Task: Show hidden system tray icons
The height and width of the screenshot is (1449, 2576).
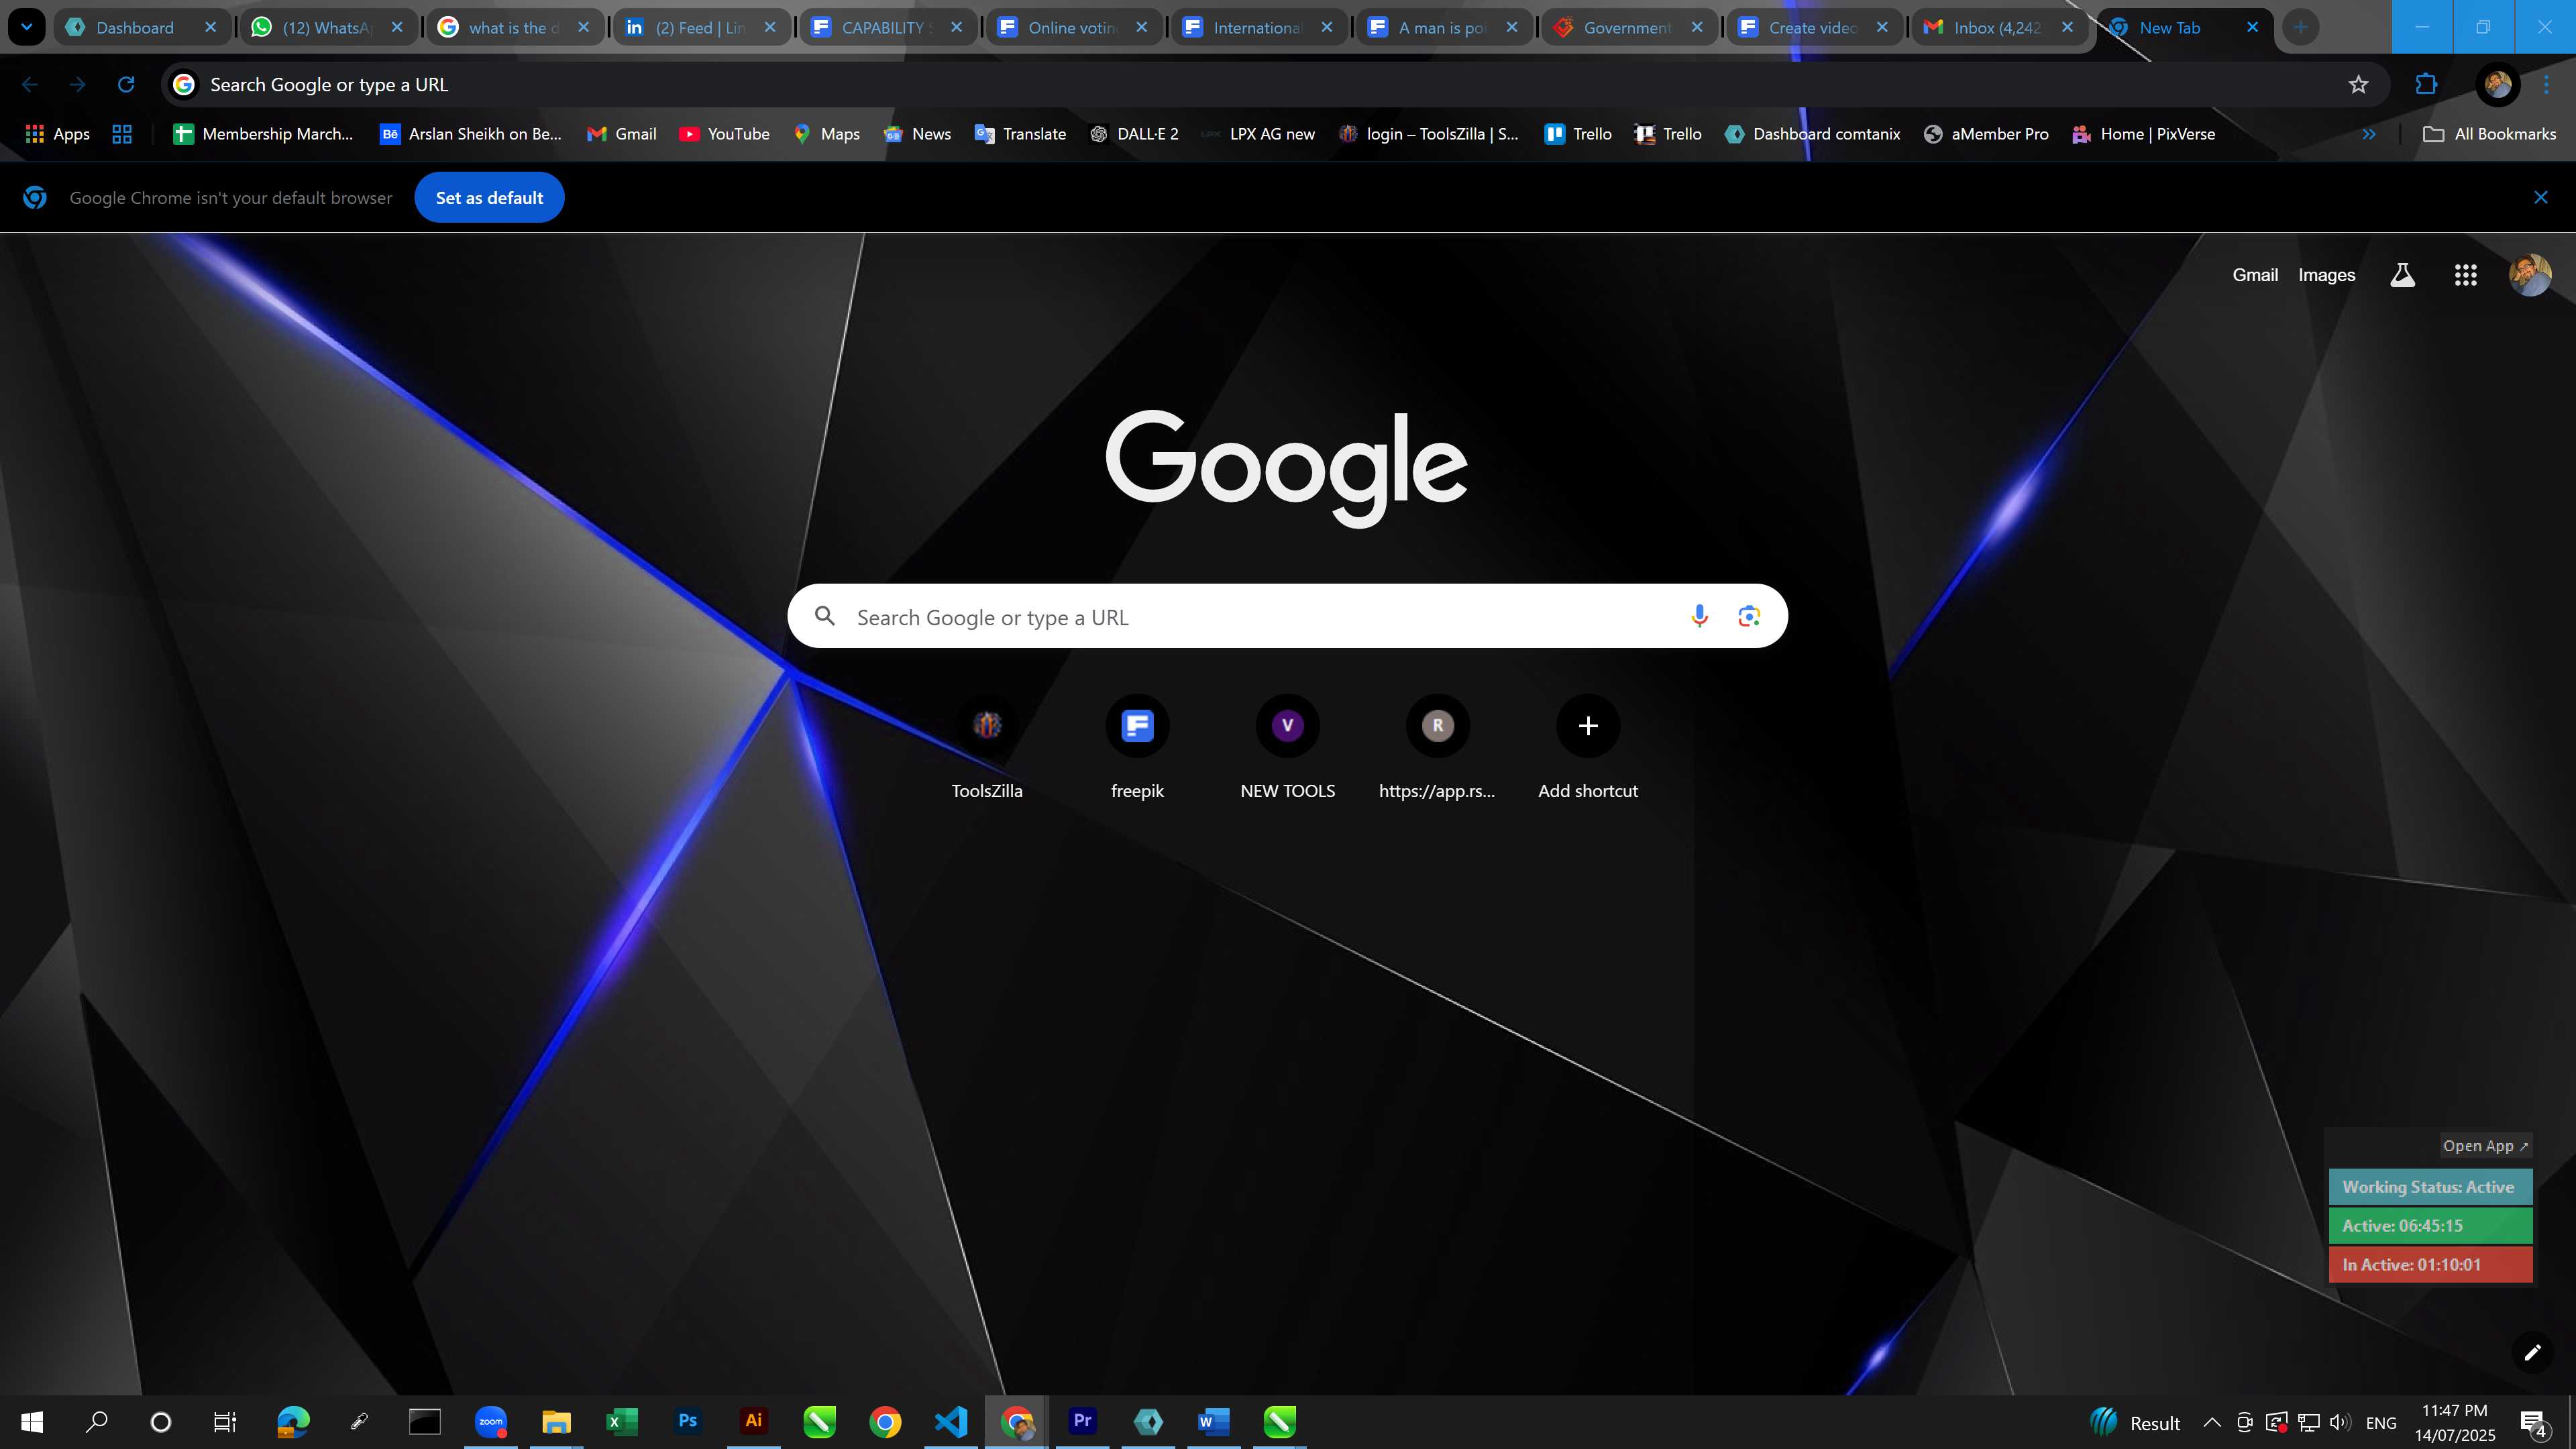Action: (x=2212, y=1423)
